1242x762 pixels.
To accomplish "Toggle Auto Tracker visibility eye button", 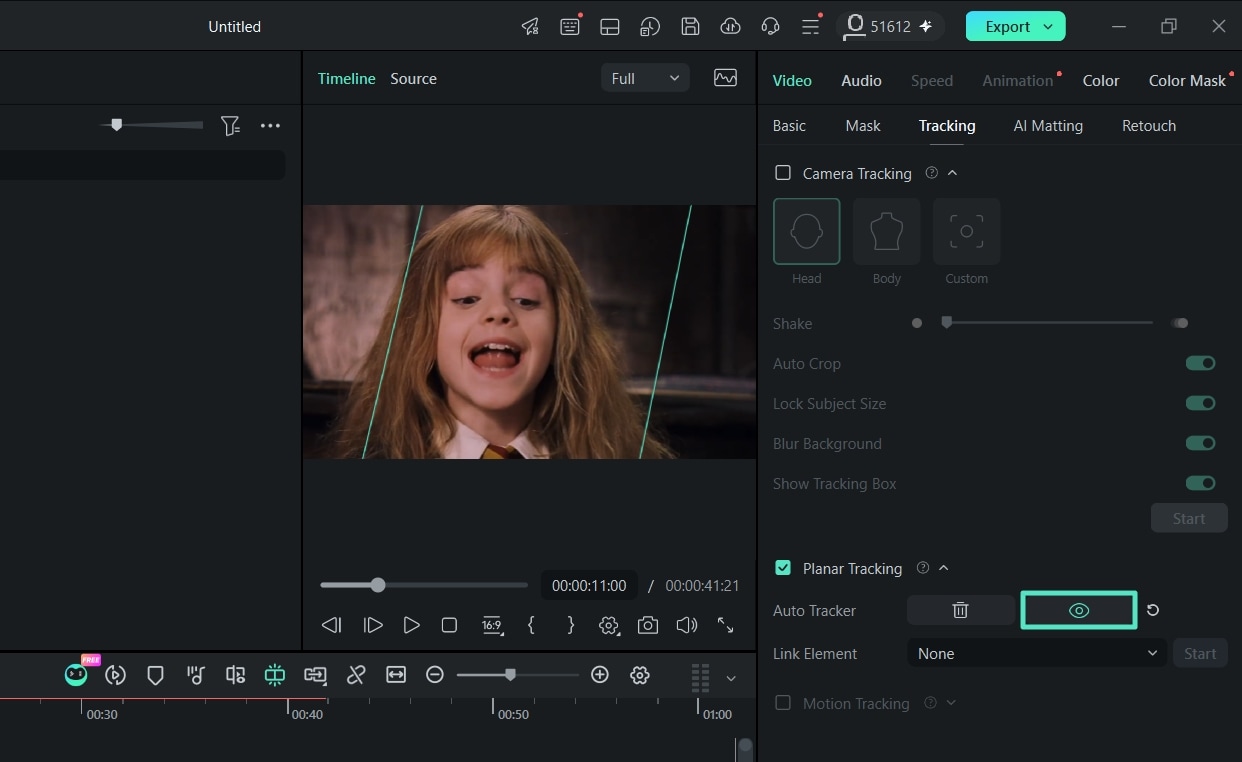I will (1079, 610).
